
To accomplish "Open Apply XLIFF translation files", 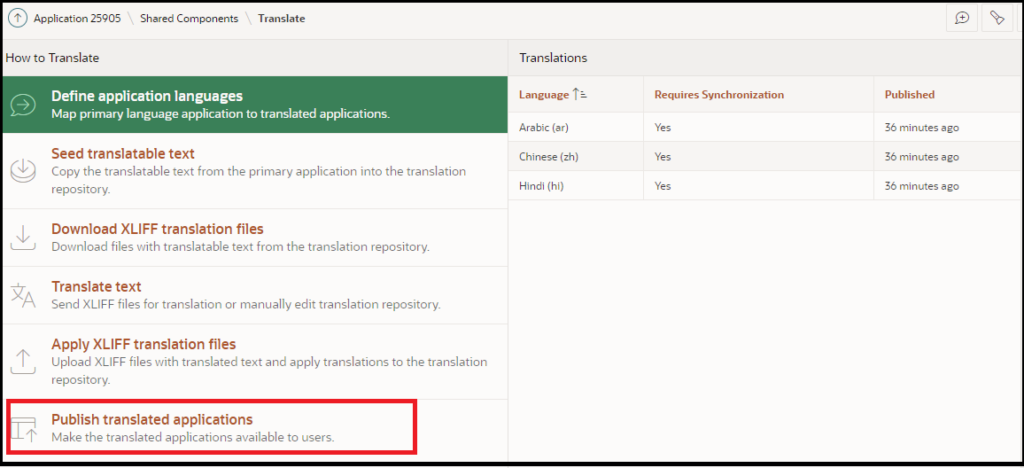I will click(x=143, y=345).
